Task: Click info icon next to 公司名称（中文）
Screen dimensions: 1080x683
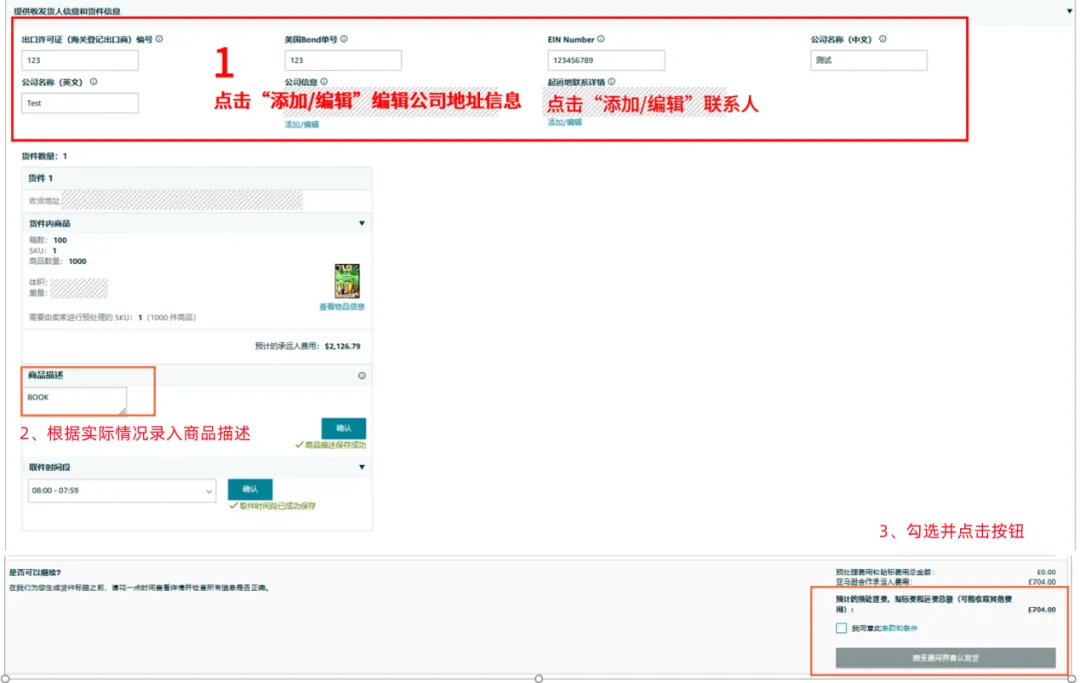Action: click(882, 39)
